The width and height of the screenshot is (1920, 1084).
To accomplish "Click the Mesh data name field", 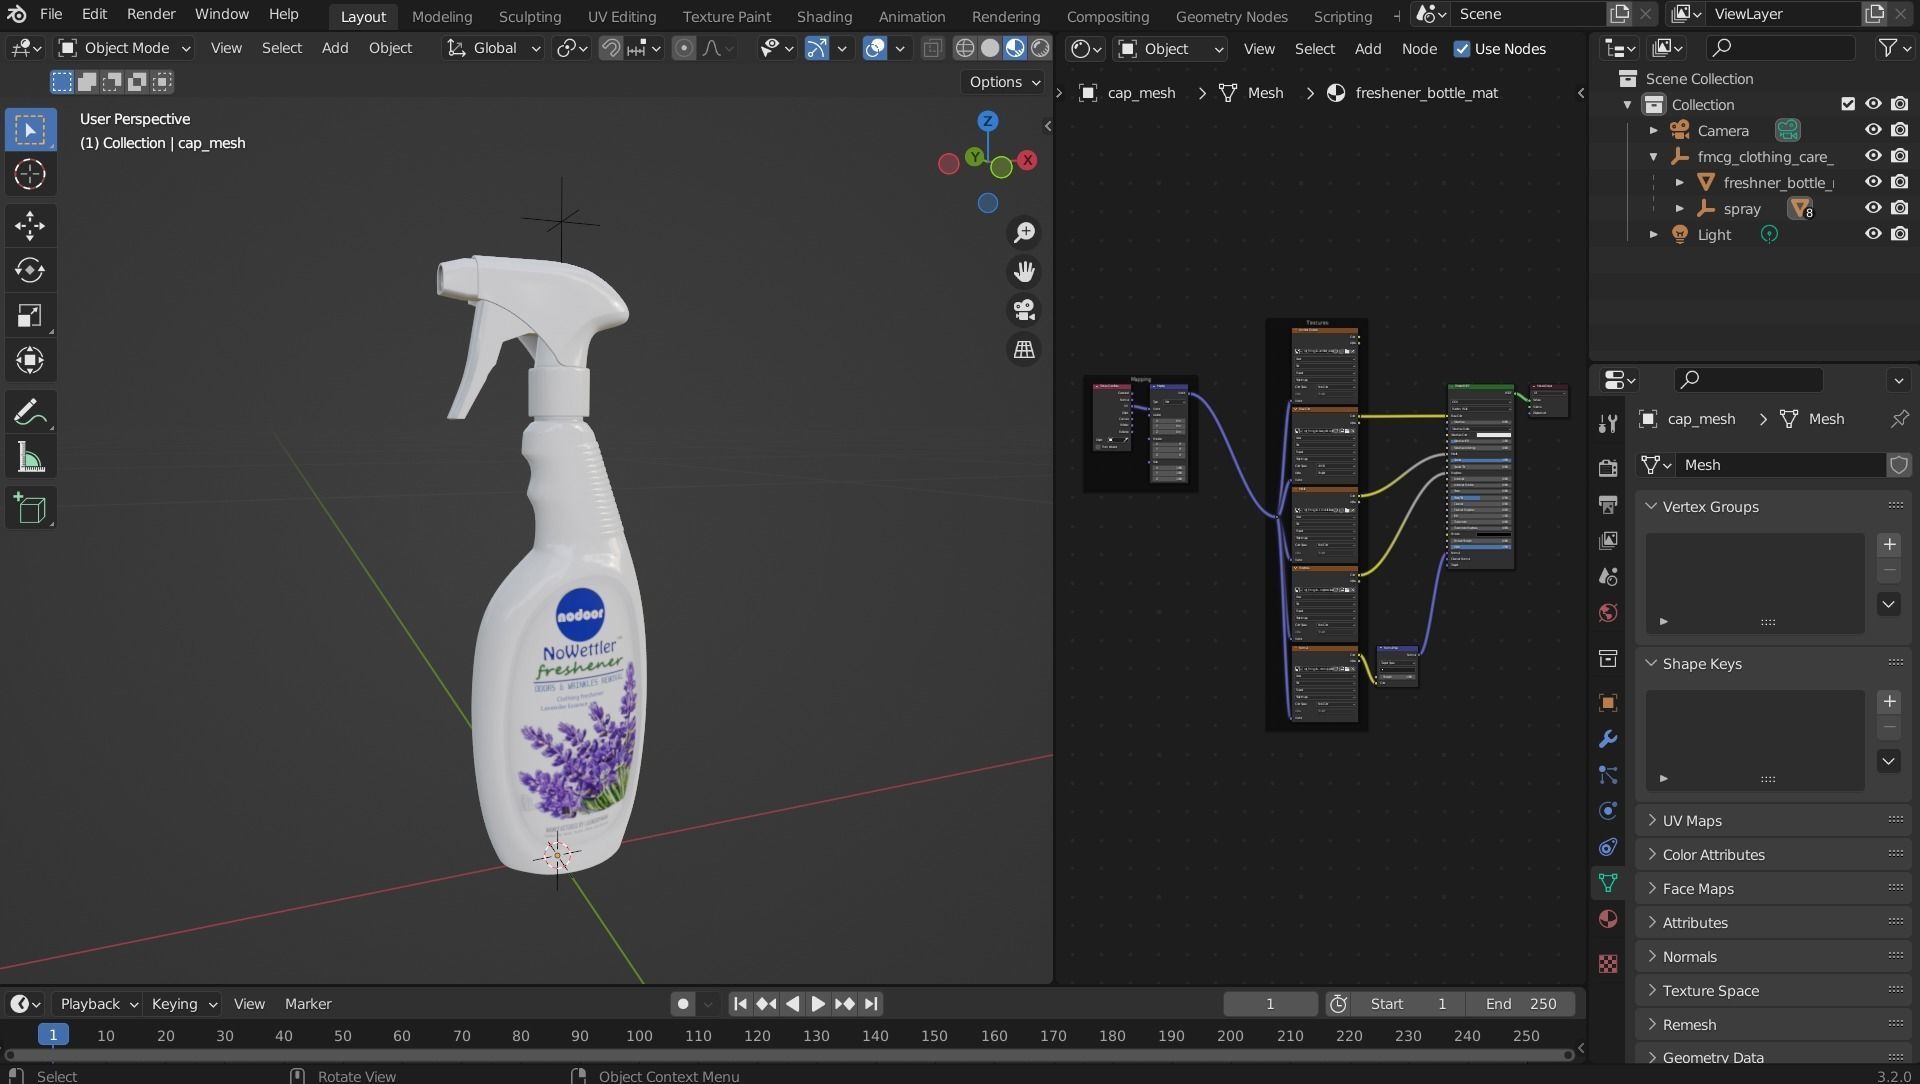I will coord(1781,465).
